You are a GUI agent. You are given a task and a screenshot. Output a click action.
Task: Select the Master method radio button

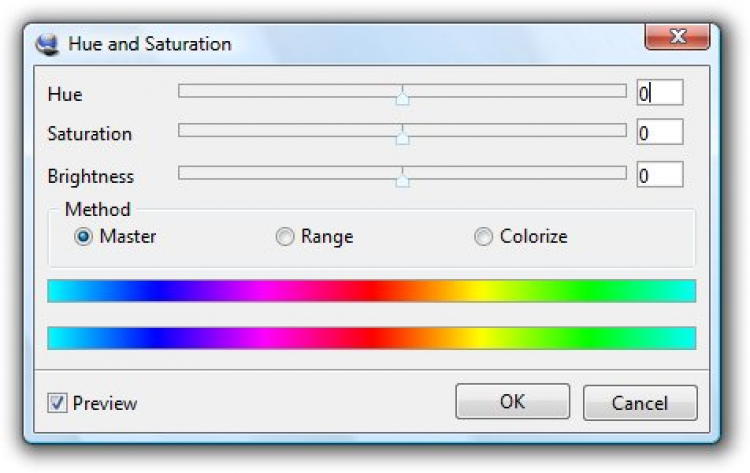[x=84, y=237]
